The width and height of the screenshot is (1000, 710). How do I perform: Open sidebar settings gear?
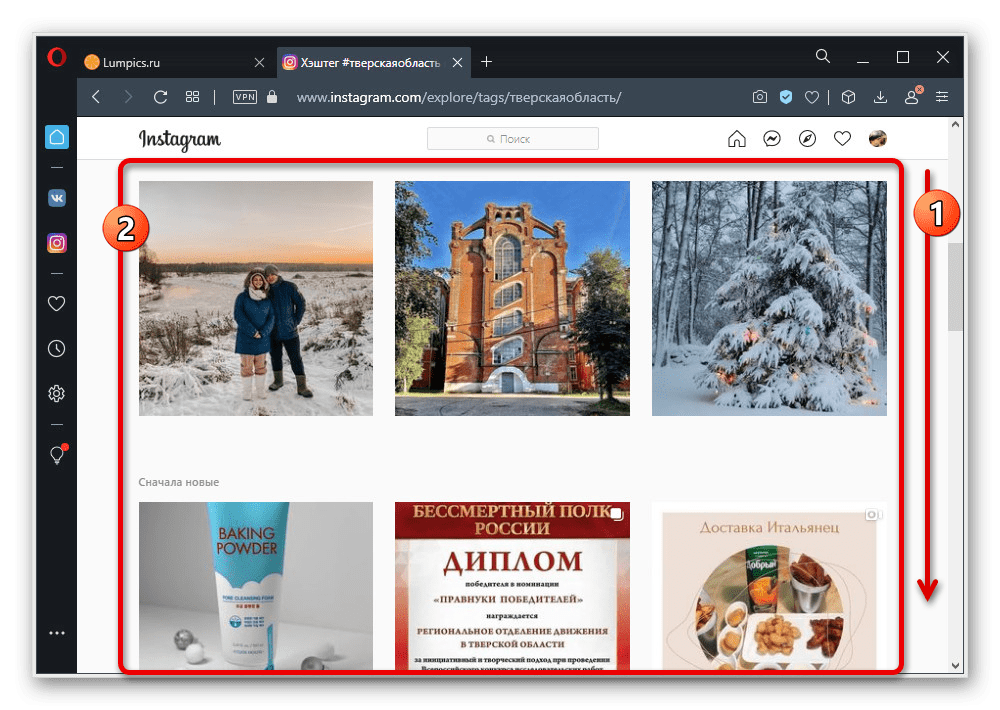coord(57,394)
